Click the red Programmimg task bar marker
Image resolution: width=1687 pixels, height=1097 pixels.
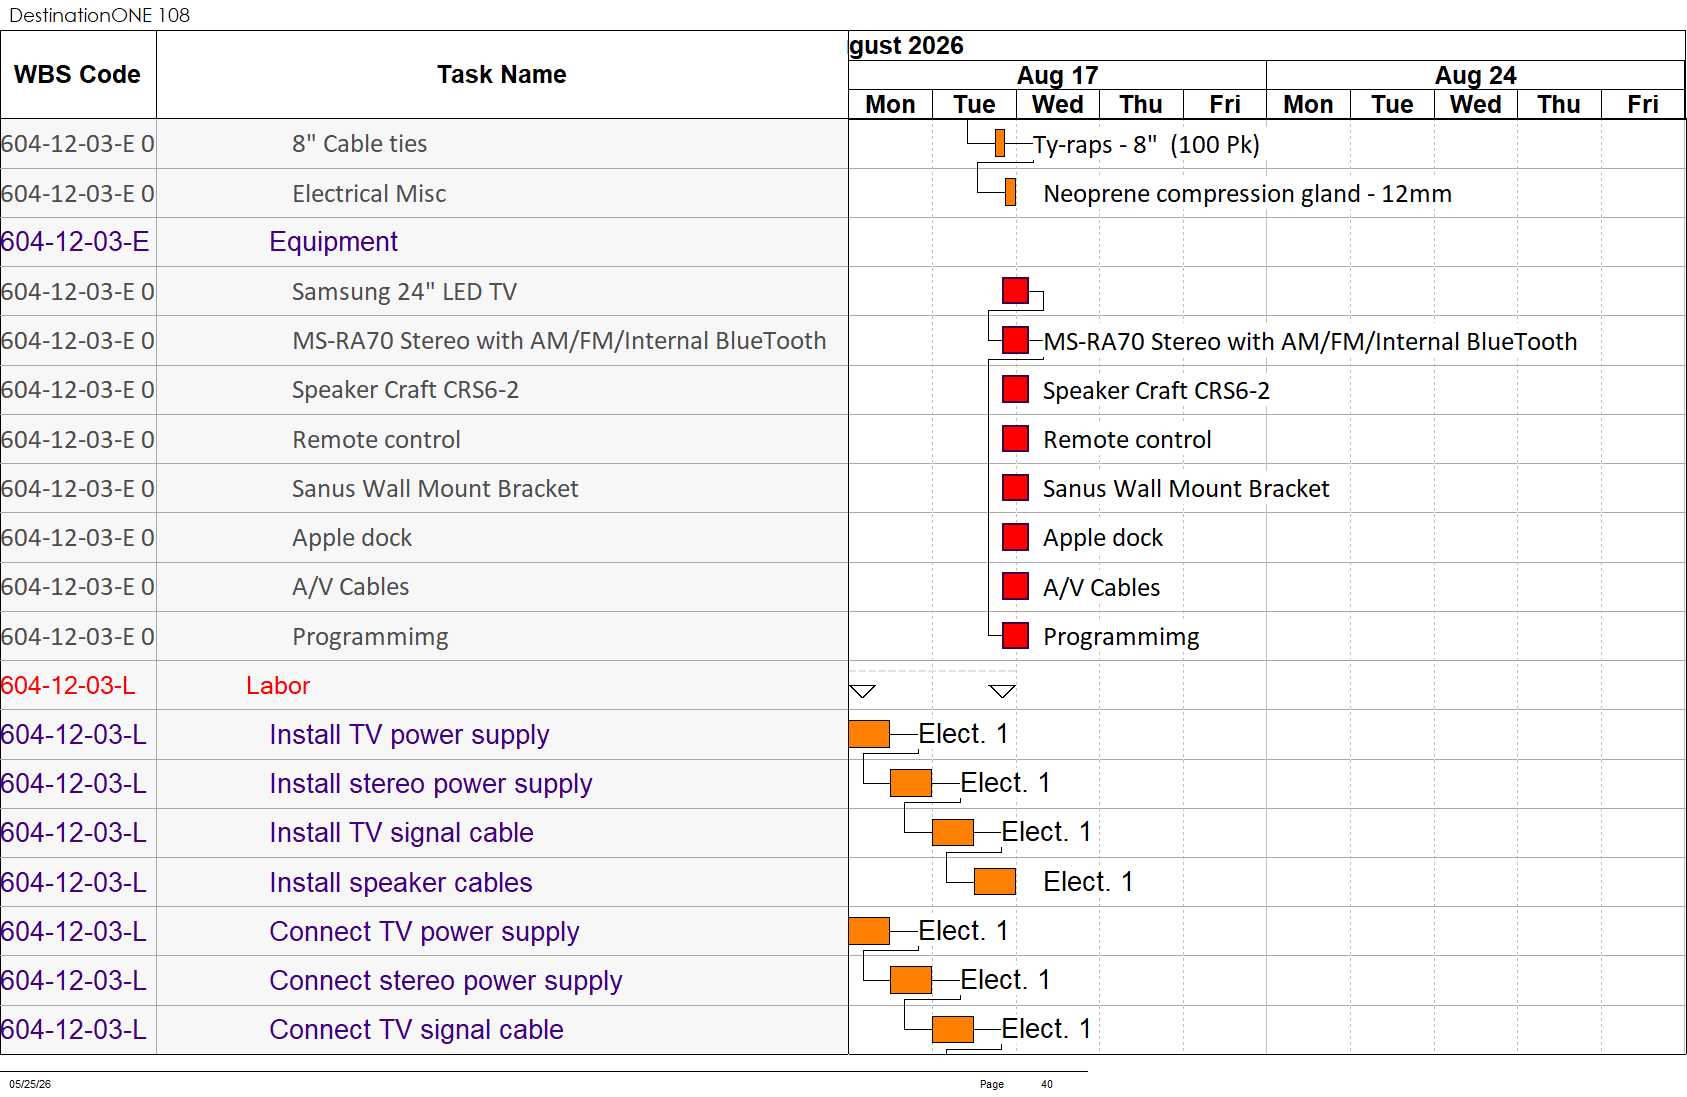click(x=1015, y=635)
